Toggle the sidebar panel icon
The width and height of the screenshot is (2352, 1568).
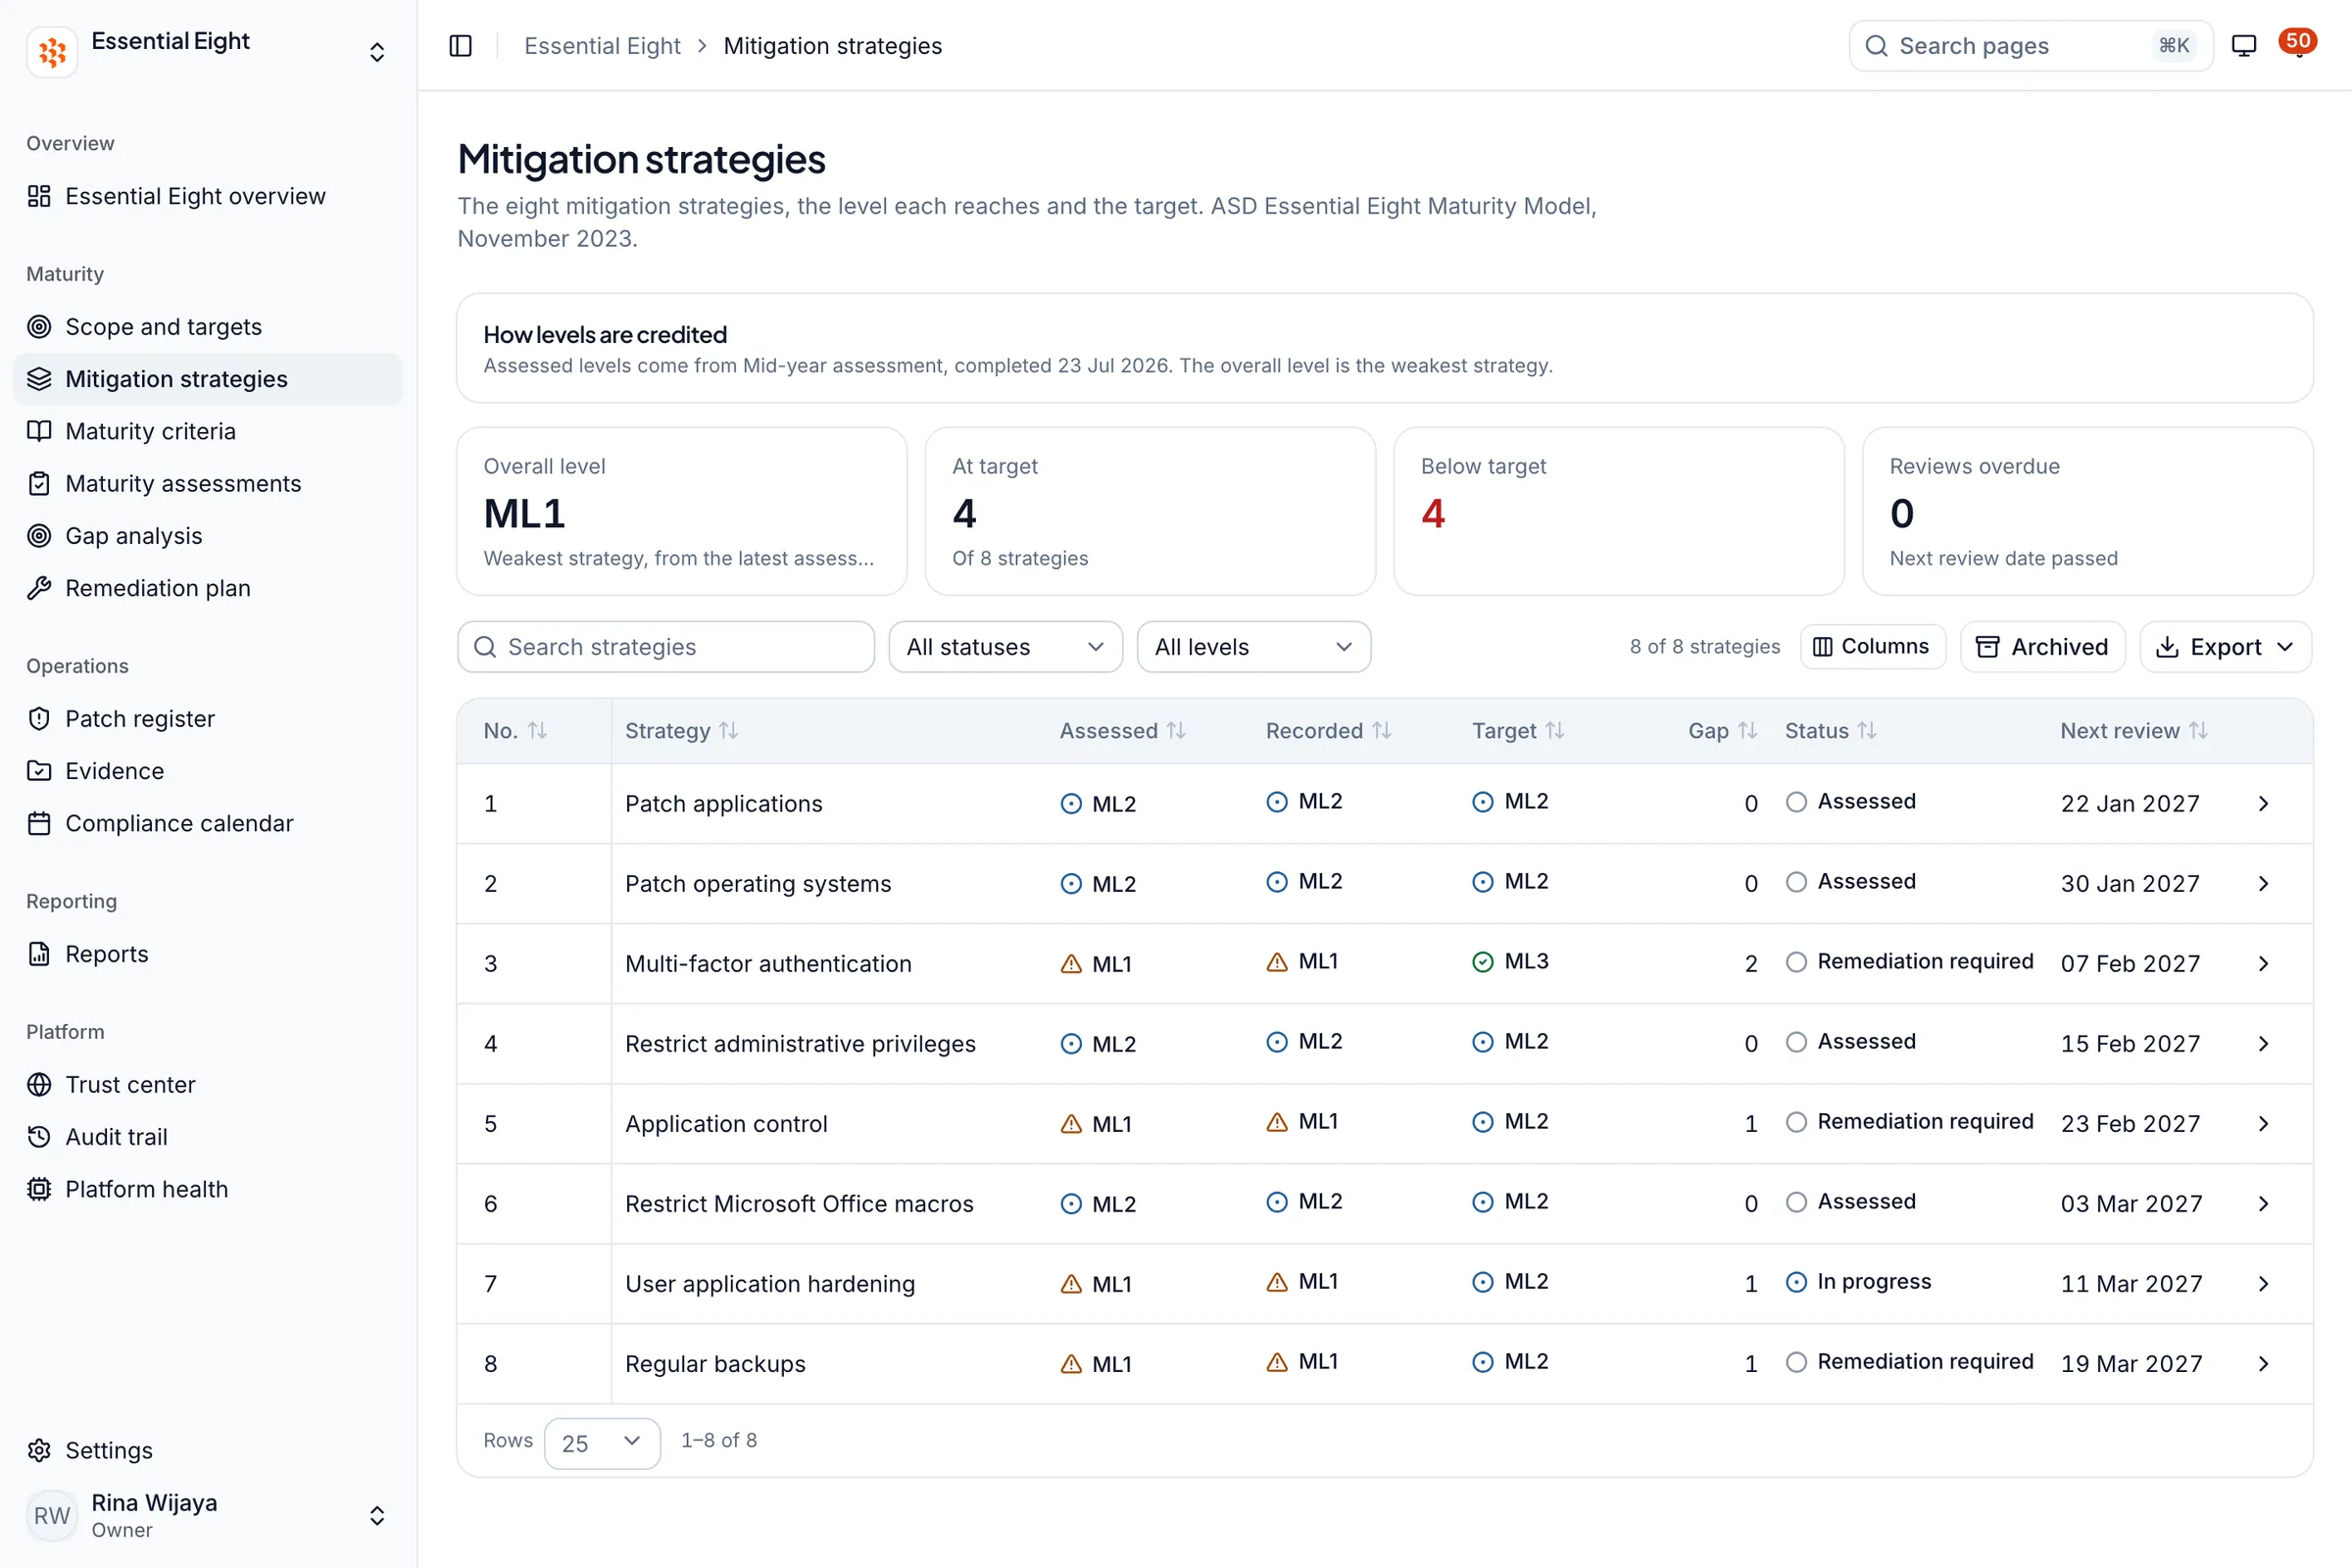tap(460, 46)
